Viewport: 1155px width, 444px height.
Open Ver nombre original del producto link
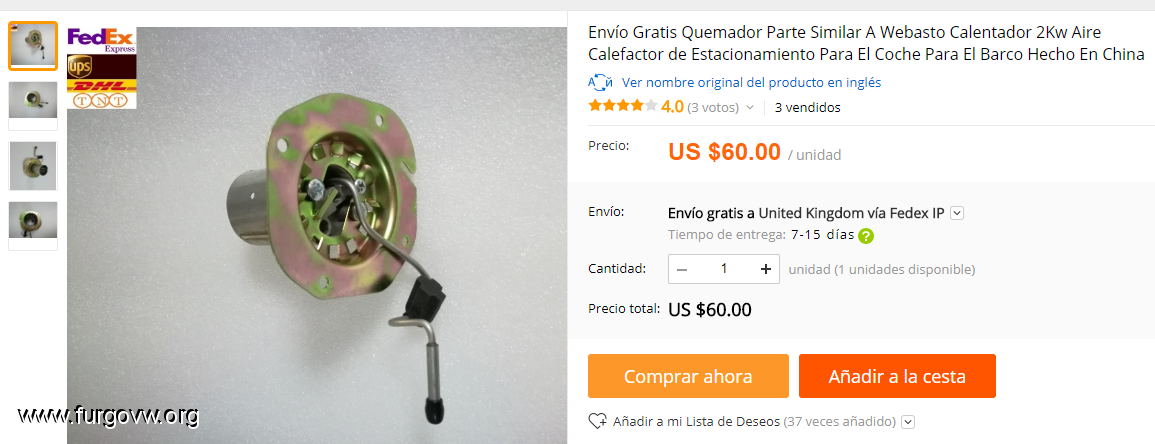751,82
